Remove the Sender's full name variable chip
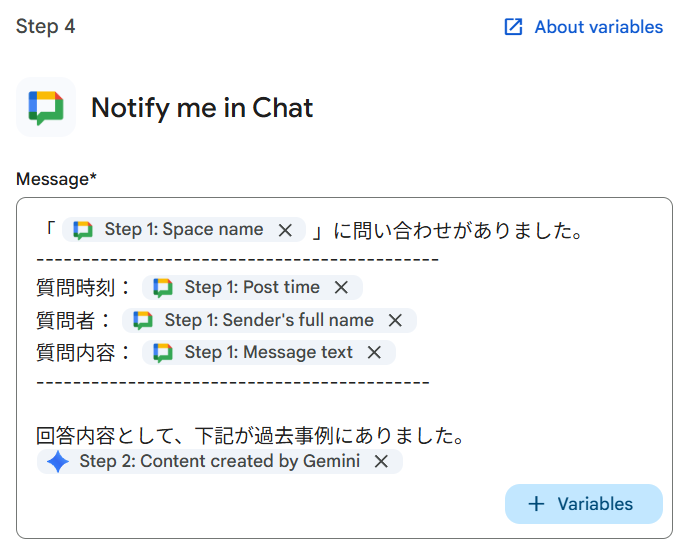Viewport: 697px width, 557px height. [x=395, y=321]
